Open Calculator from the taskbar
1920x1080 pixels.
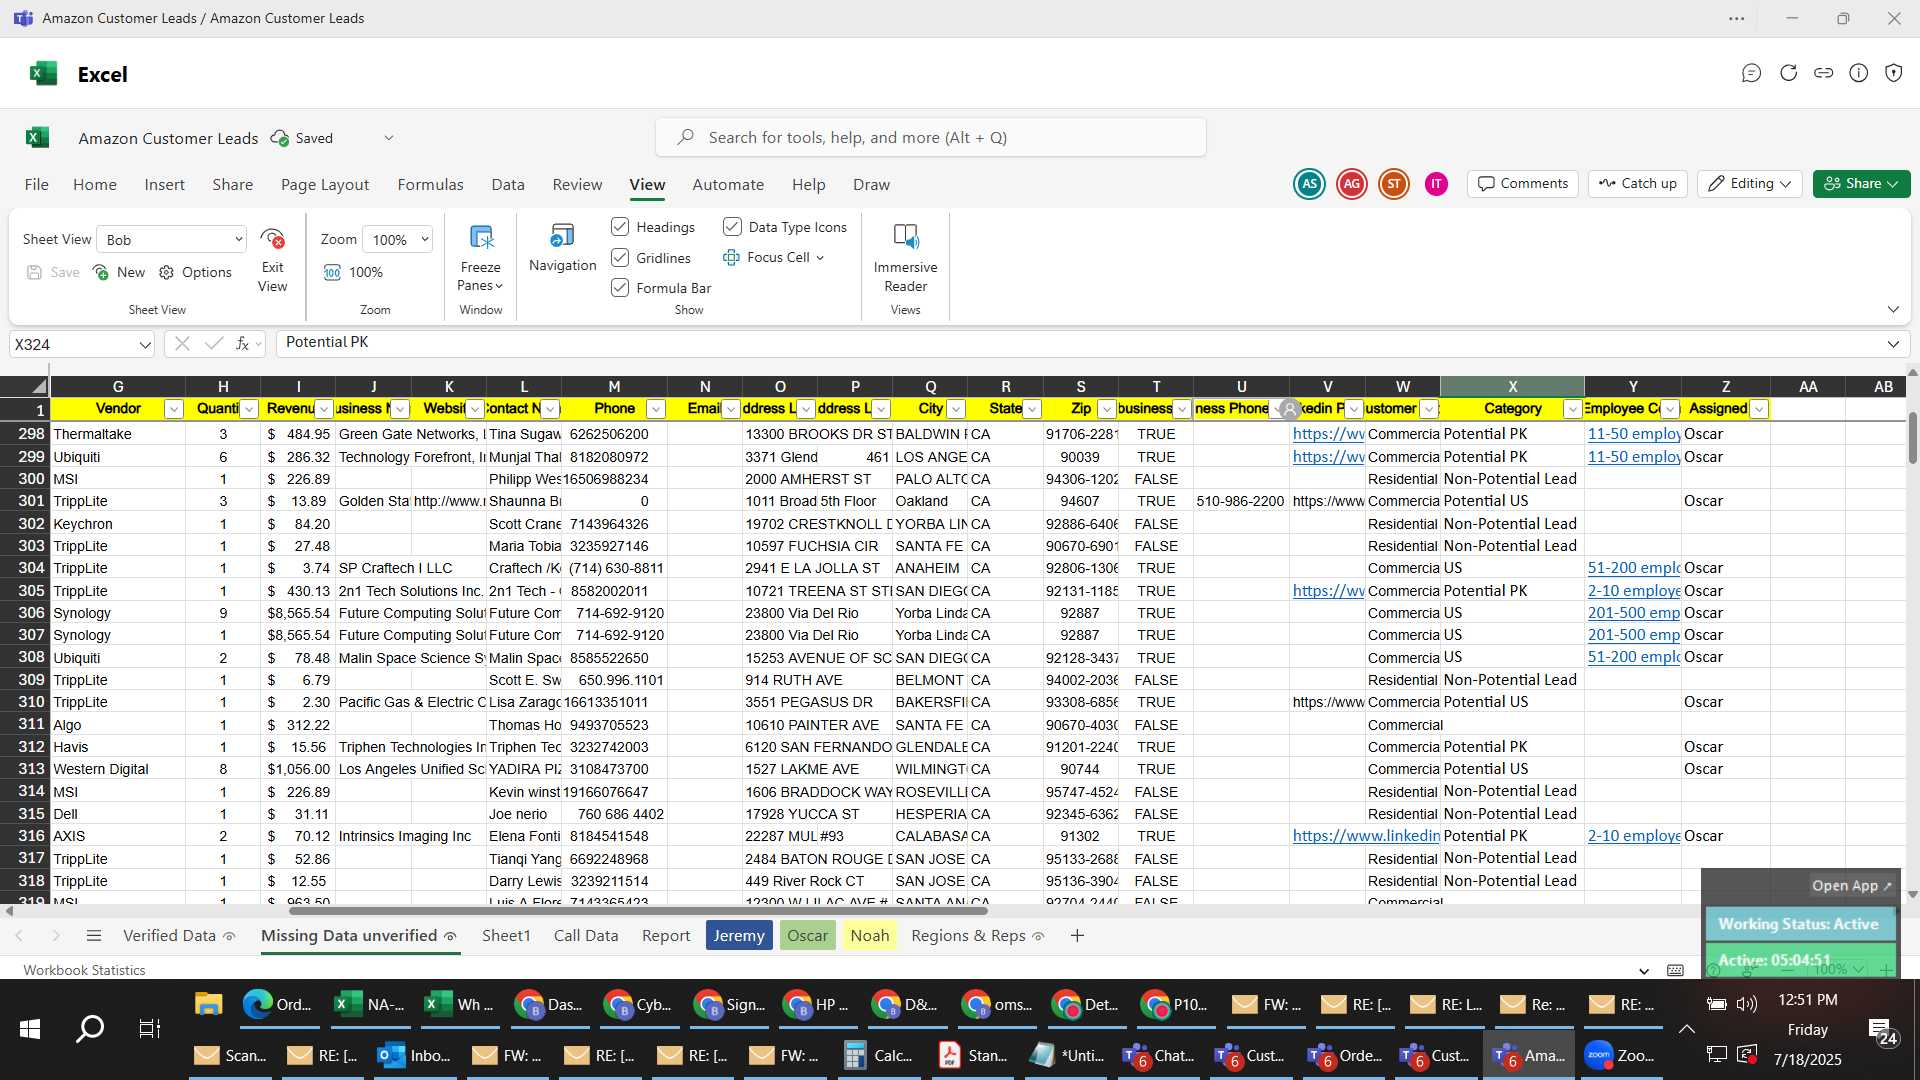(x=879, y=1055)
